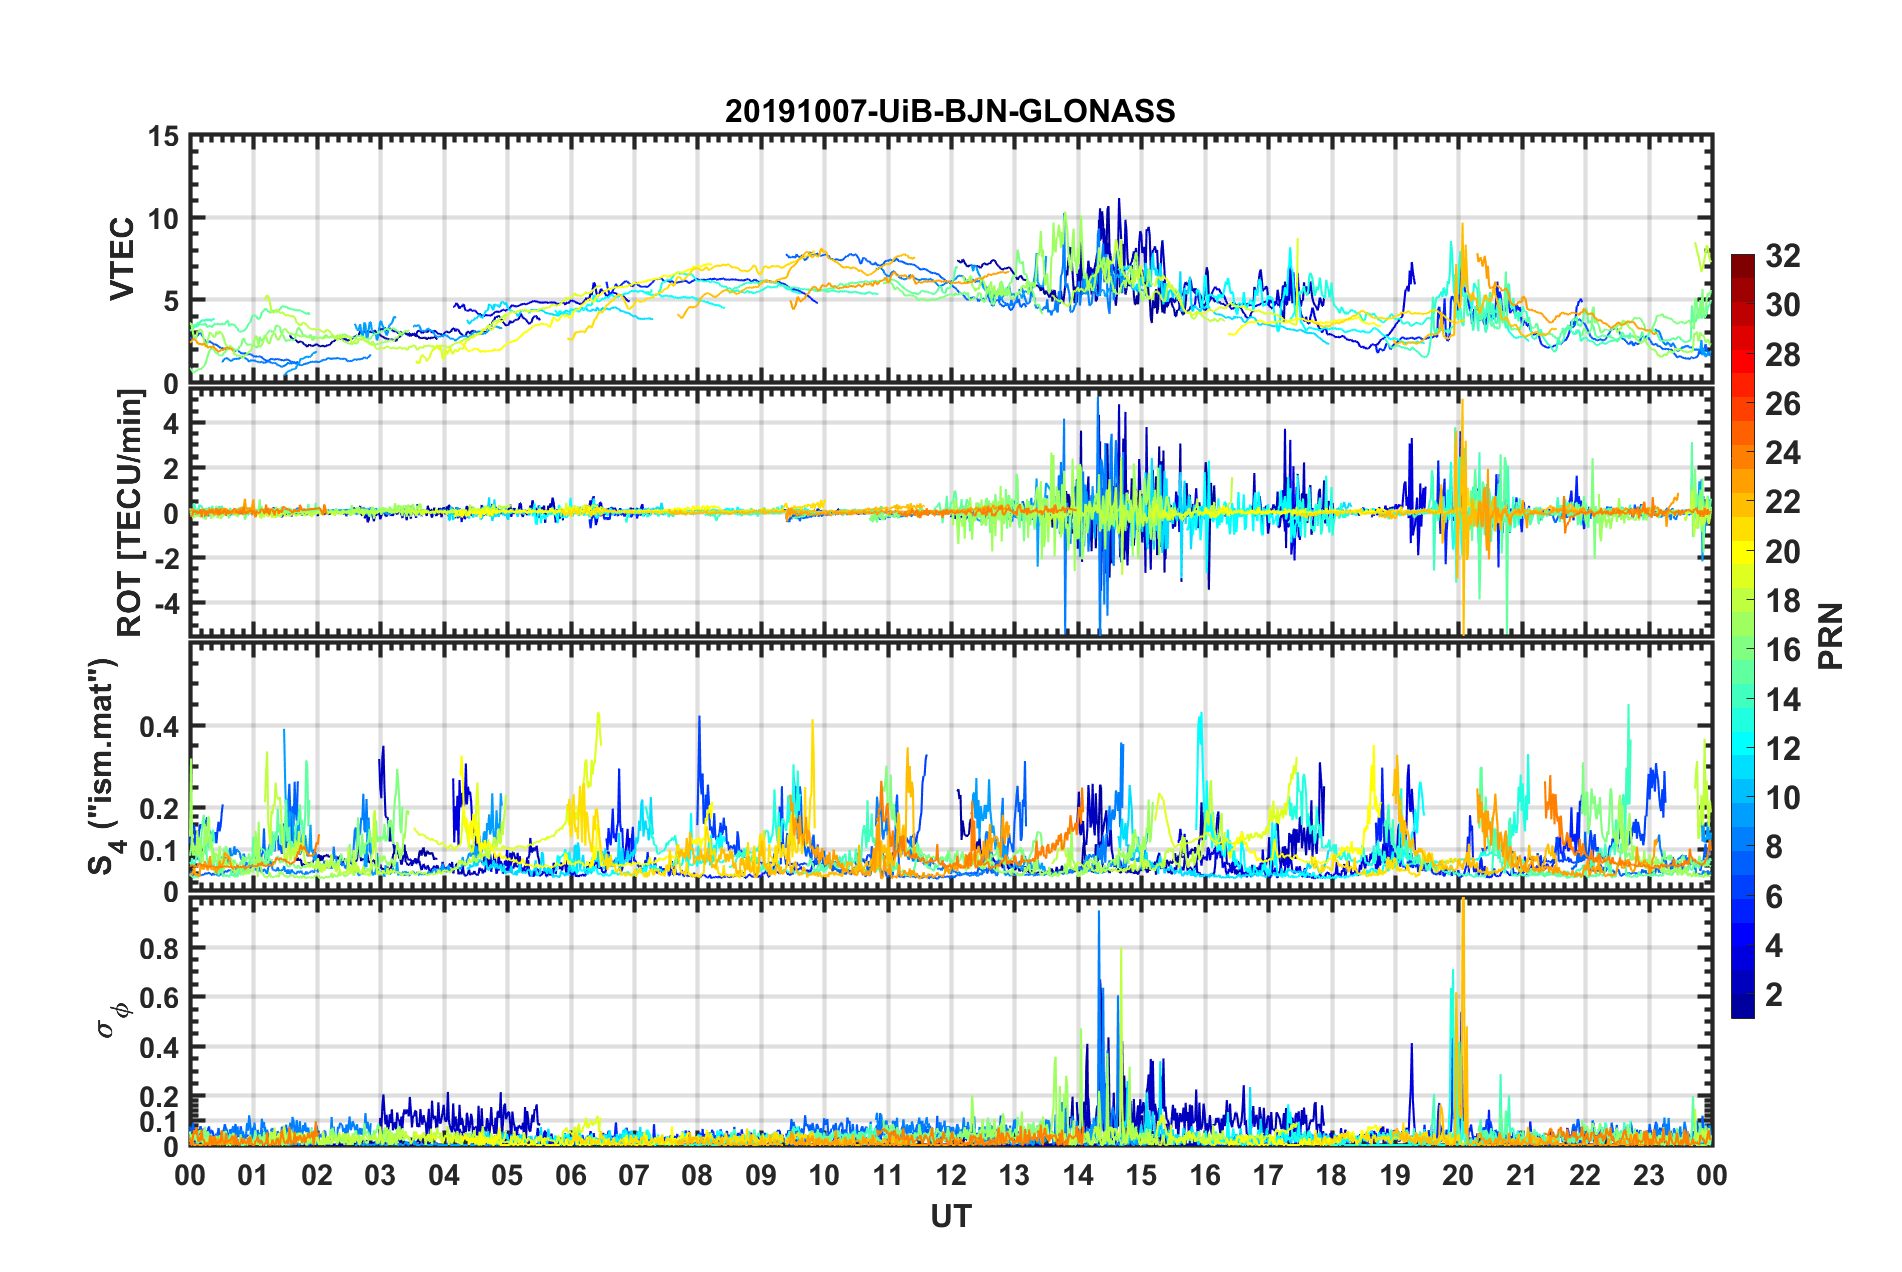This screenshot has height=1272, width=1902.
Task: Click colorbar tick label 18
Action: pos(1782,601)
